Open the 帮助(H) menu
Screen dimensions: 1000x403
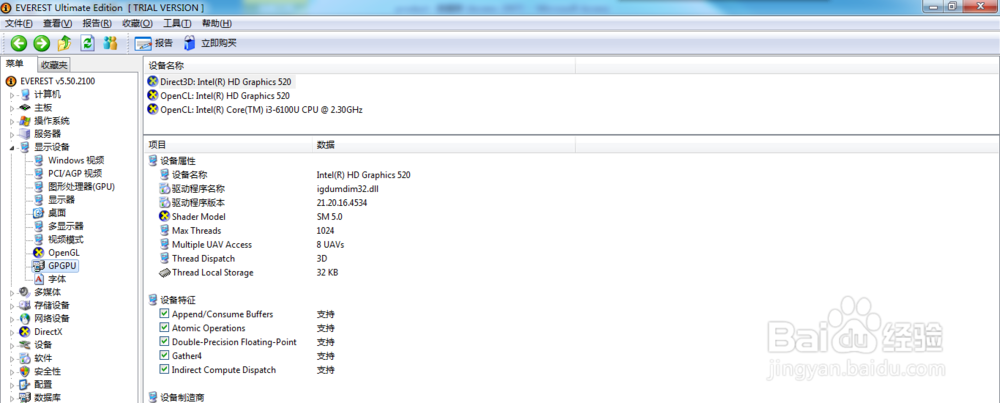[216, 24]
